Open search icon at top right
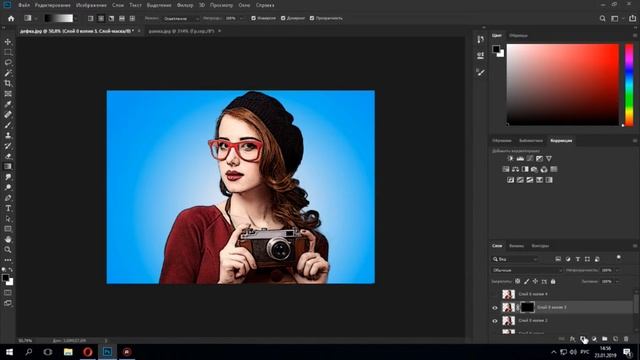 [602, 18]
